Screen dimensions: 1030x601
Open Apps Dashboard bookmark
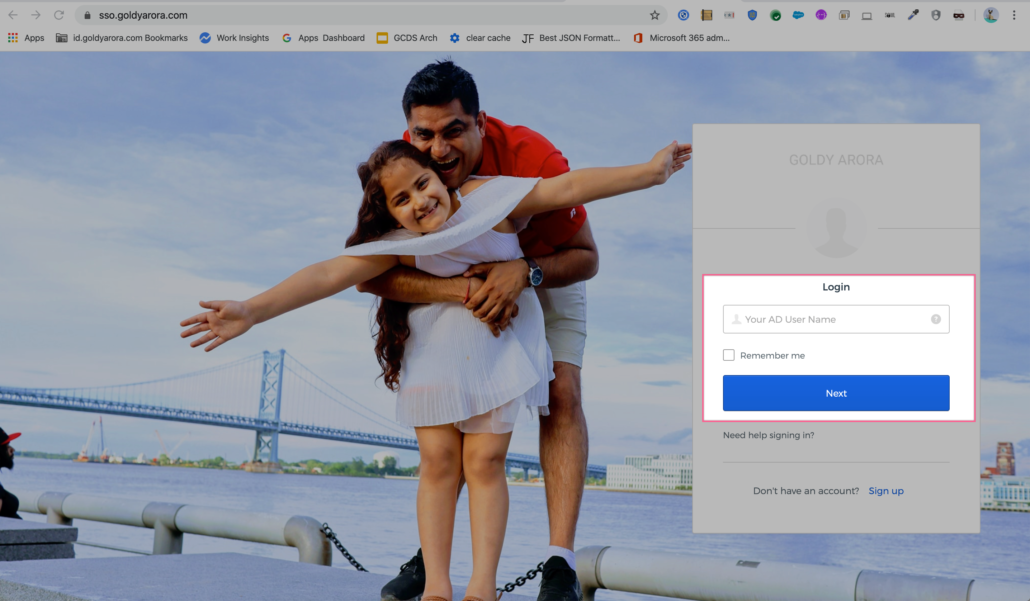(323, 38)
